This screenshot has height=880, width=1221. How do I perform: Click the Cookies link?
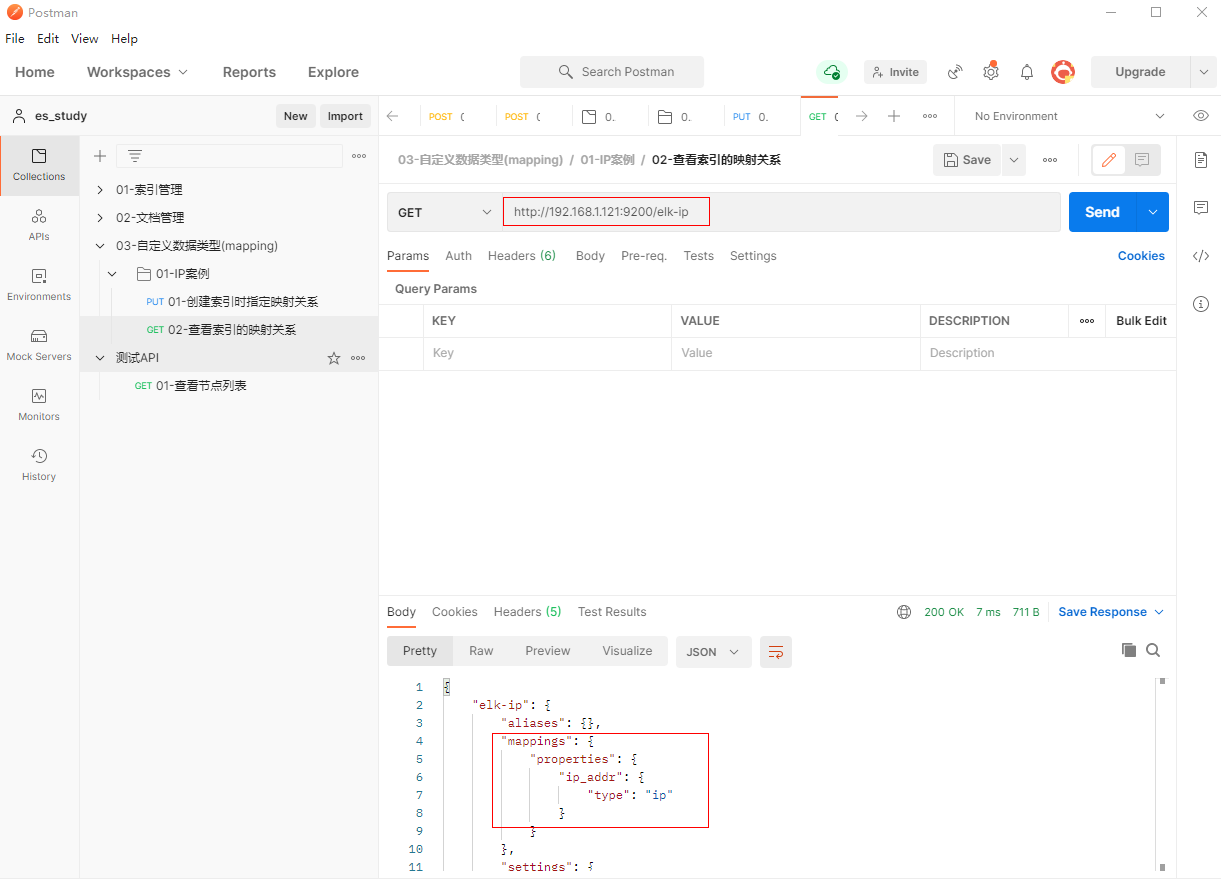pyautogui.click(x=1141, y=256)
